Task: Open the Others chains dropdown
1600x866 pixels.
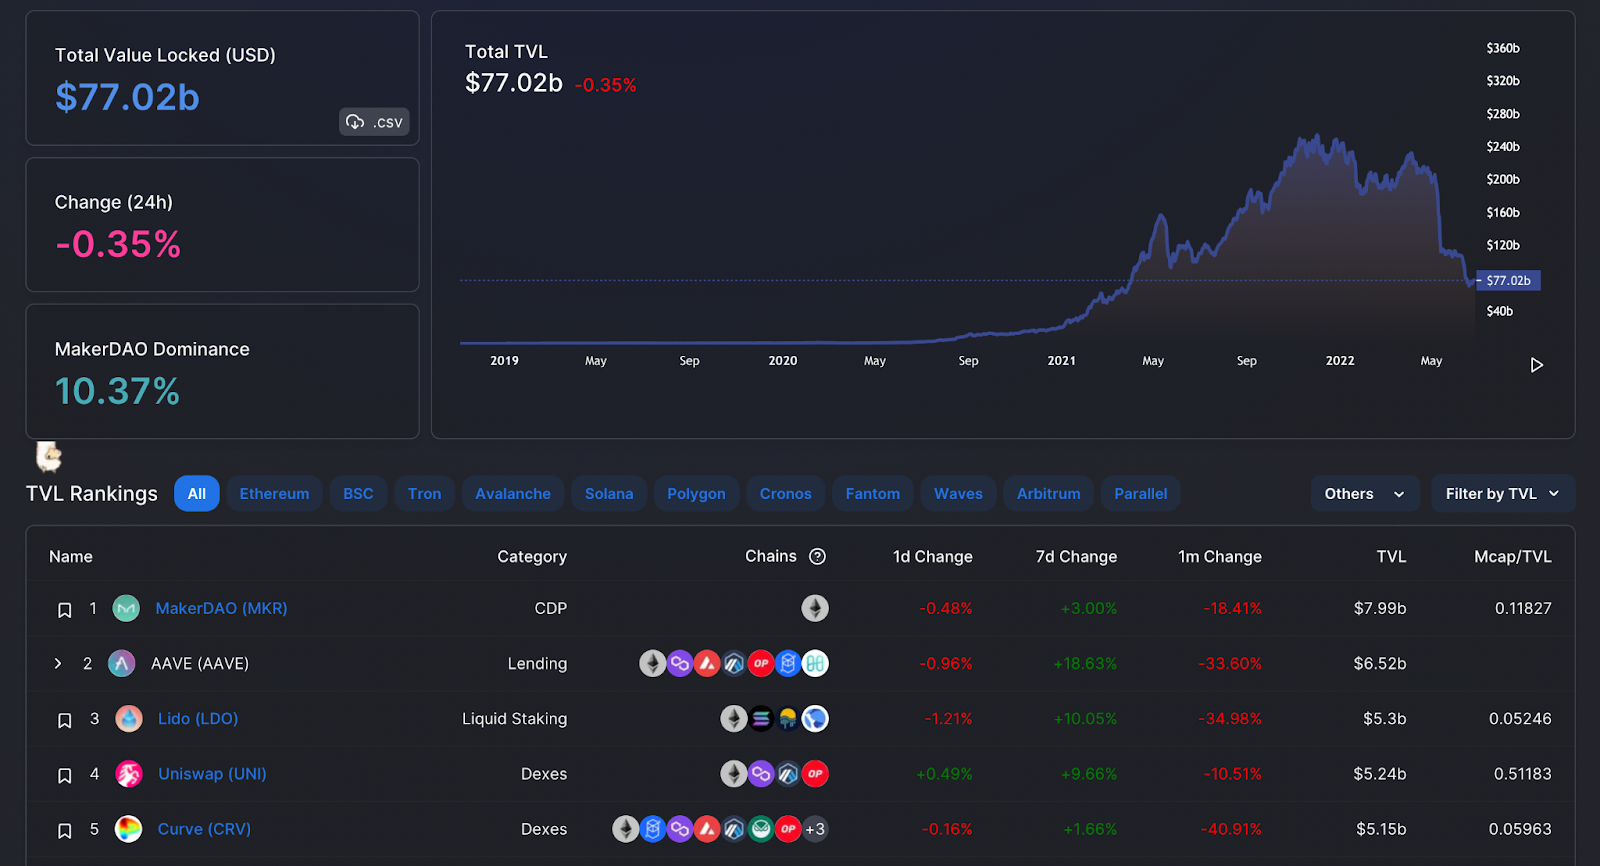Action: [1365, 494]
